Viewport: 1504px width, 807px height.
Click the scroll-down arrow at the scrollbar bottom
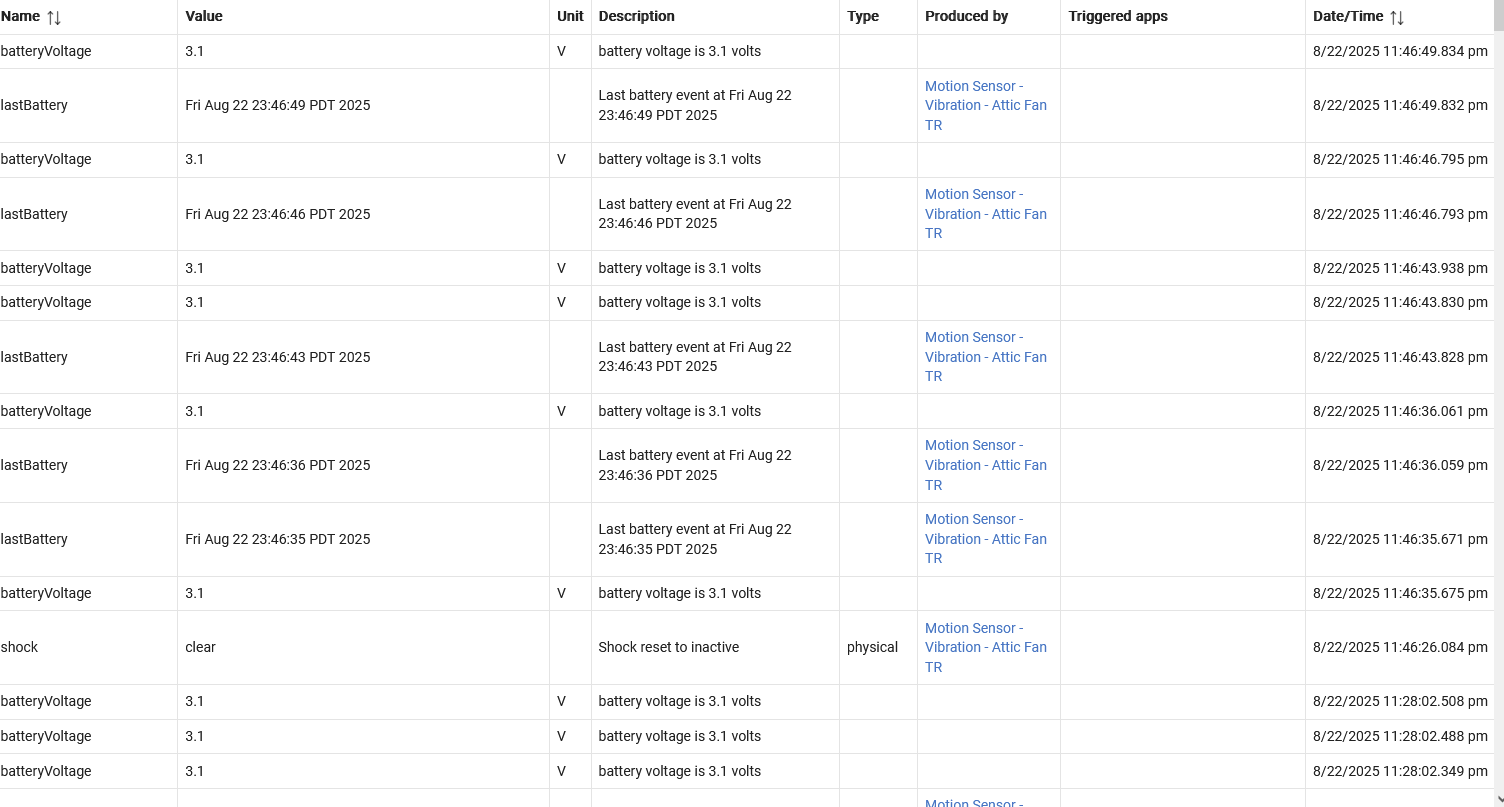1498,799
